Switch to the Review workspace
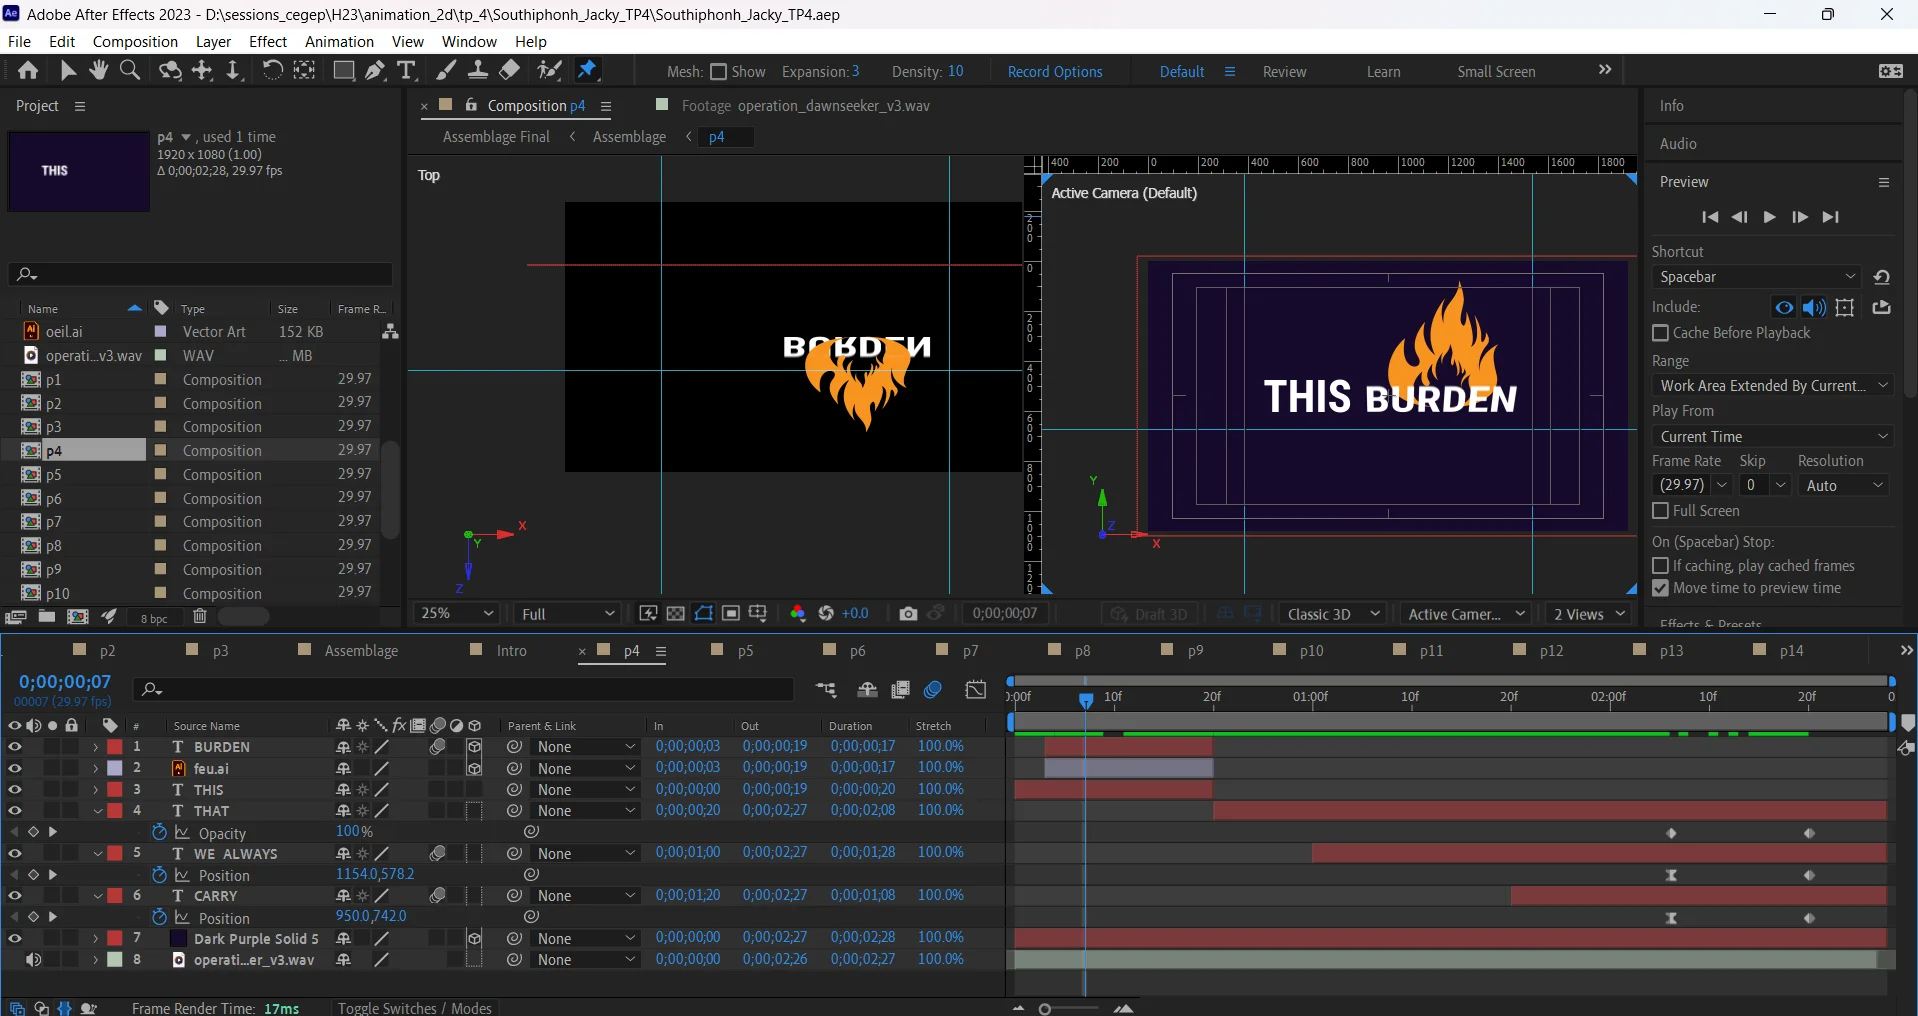 [1284, 72]
